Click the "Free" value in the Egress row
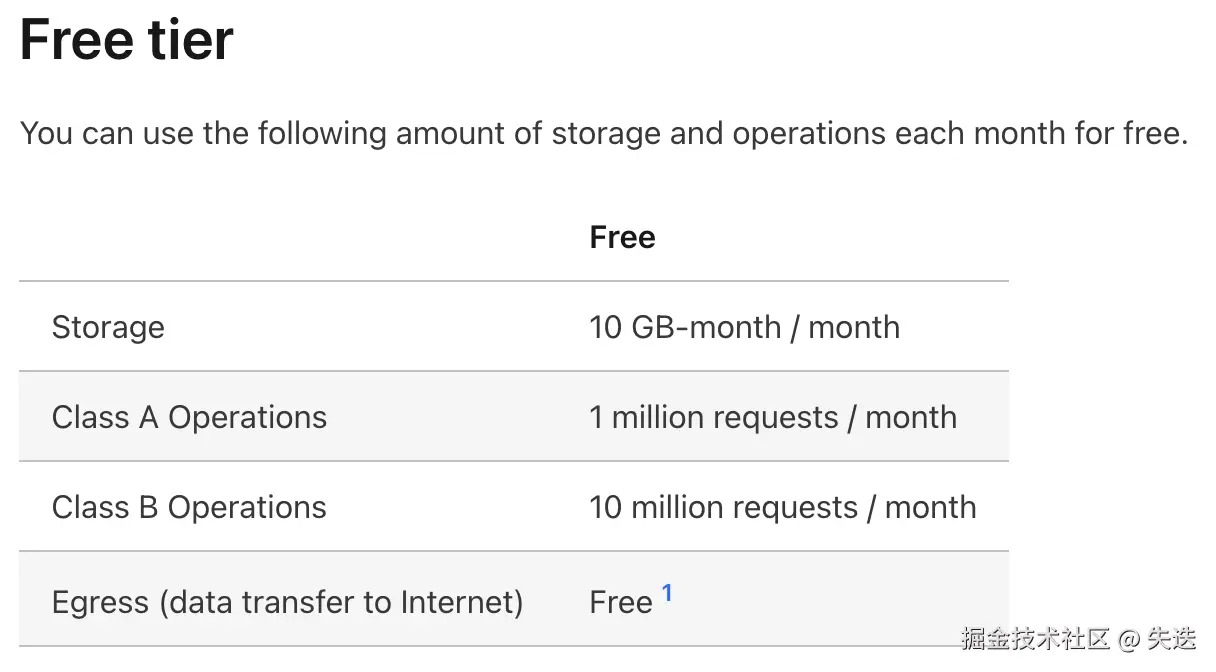Screen dimensions: 1216x672 [x=621, y=602]
